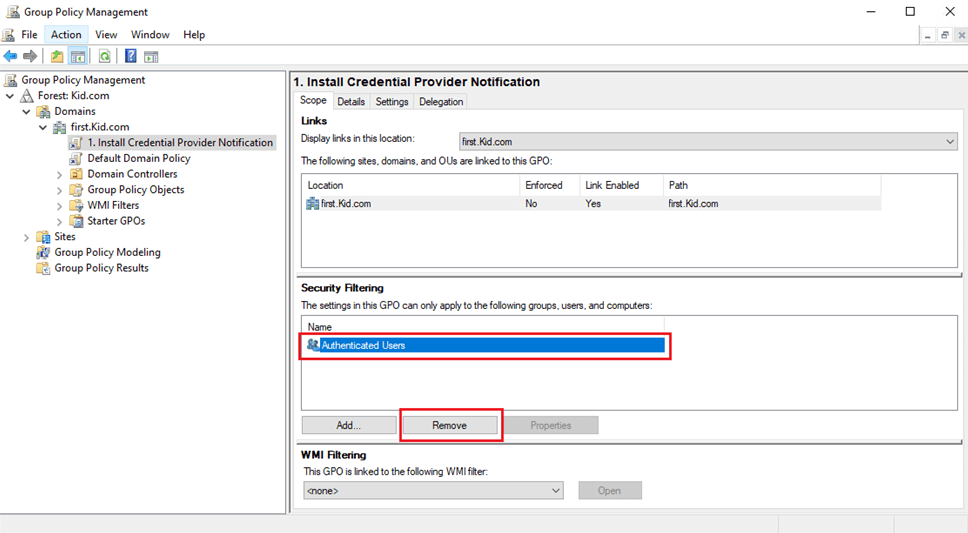
Task: Click the Authenticated Users group icon
Action: (313, 345)
